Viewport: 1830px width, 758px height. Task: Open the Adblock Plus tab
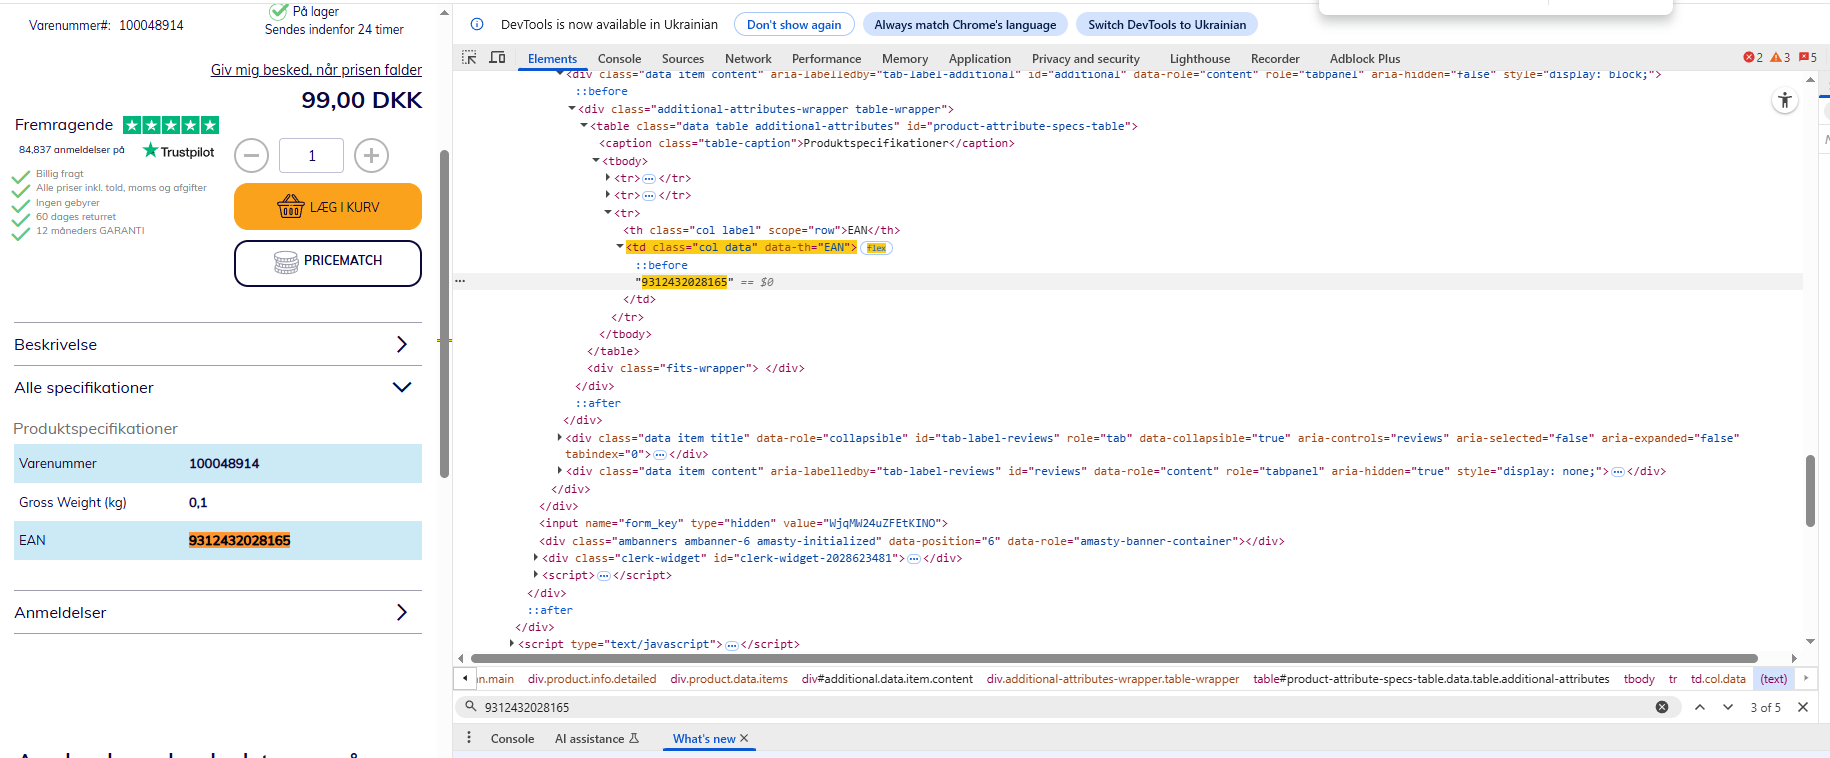coord(1365,59)
